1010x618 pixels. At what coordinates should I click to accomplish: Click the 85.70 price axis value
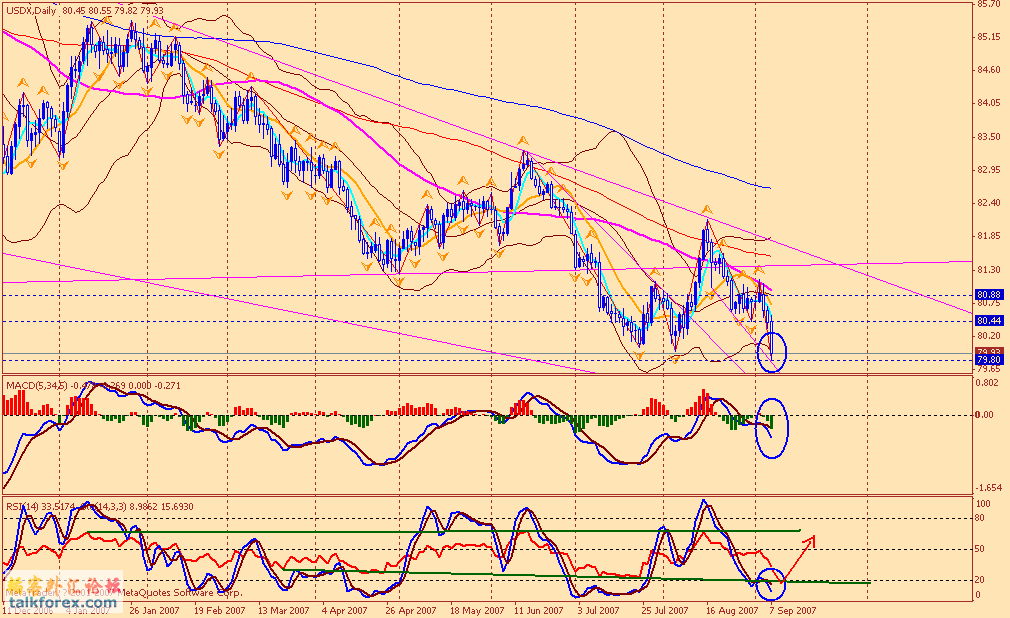coord(989,4)
